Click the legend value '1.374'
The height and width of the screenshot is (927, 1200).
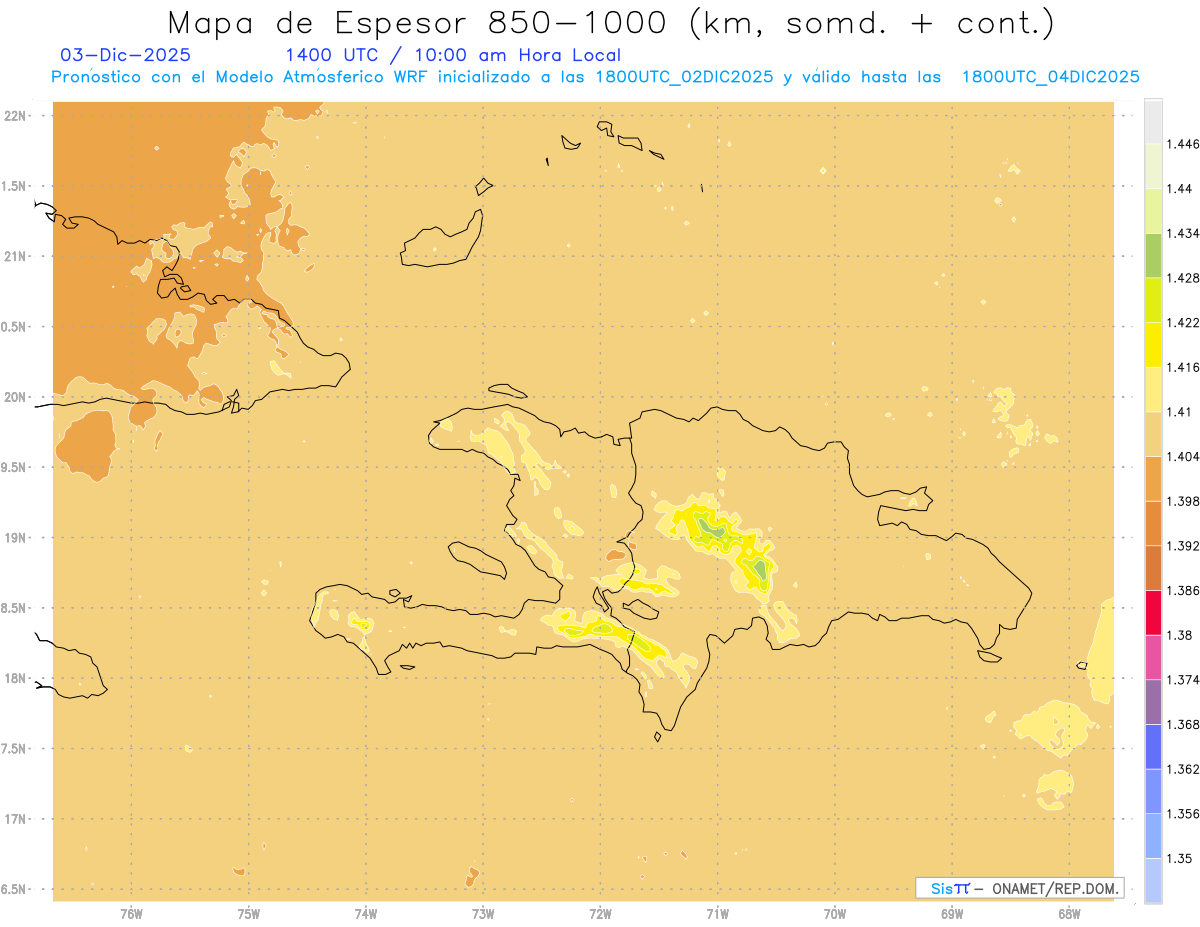click(1184, 679)
